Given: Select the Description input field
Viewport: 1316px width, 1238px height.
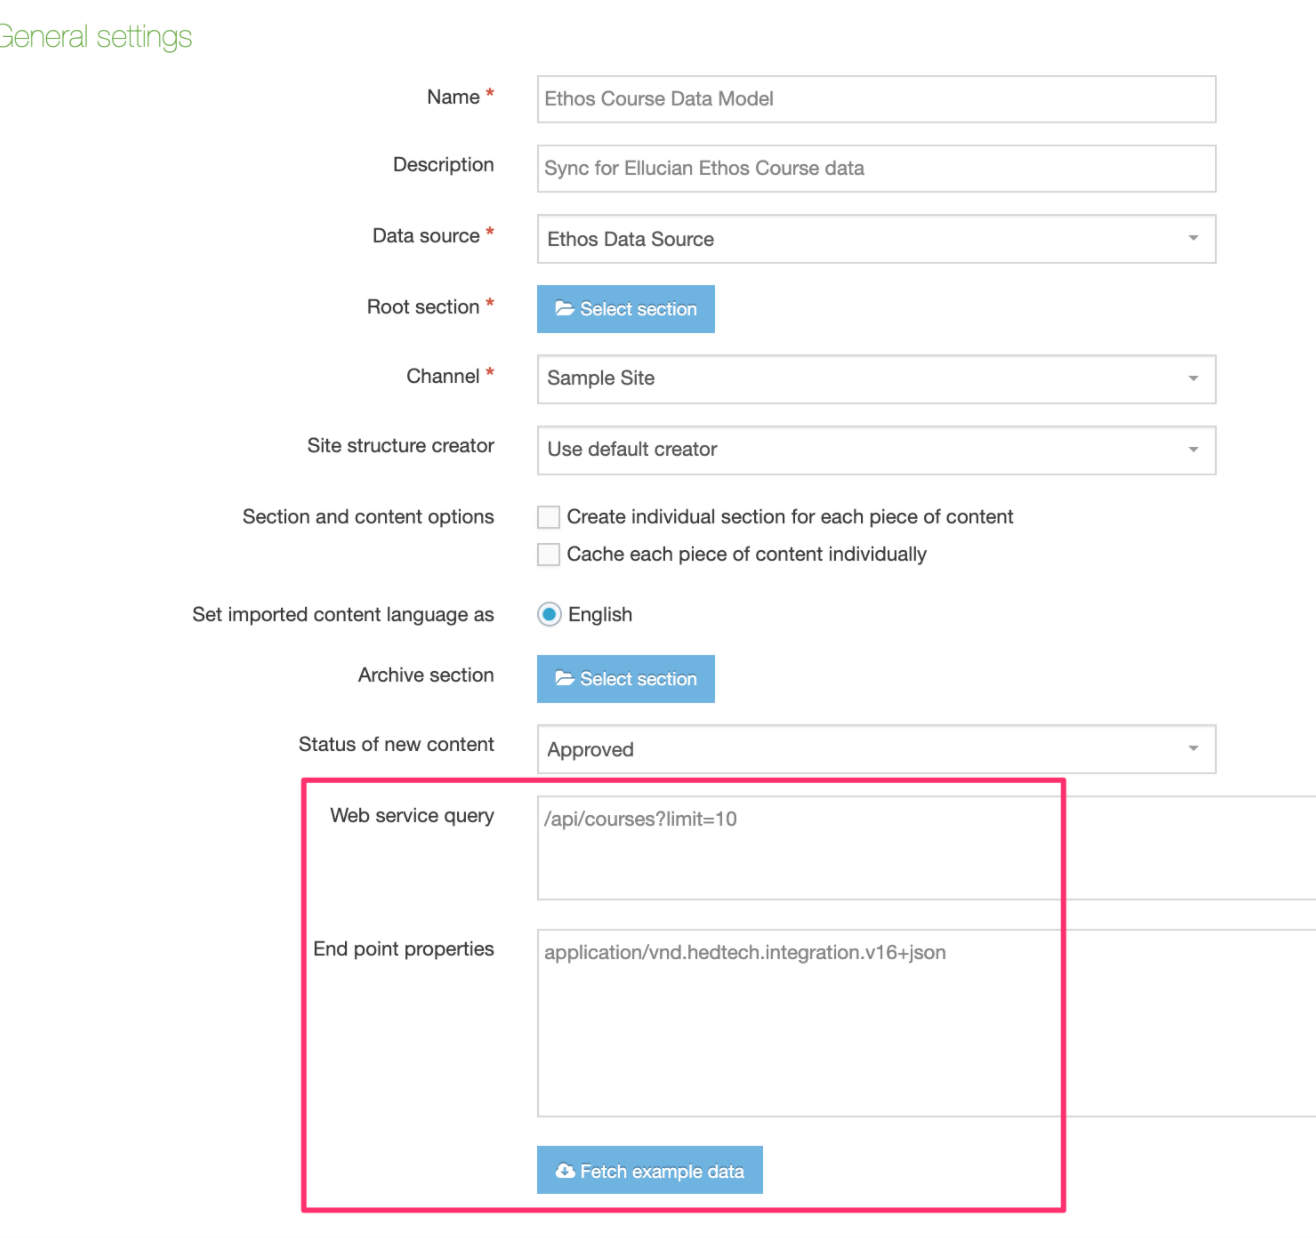Looking at the screenshot, I should pyautogui.click(x=875, y=168).
